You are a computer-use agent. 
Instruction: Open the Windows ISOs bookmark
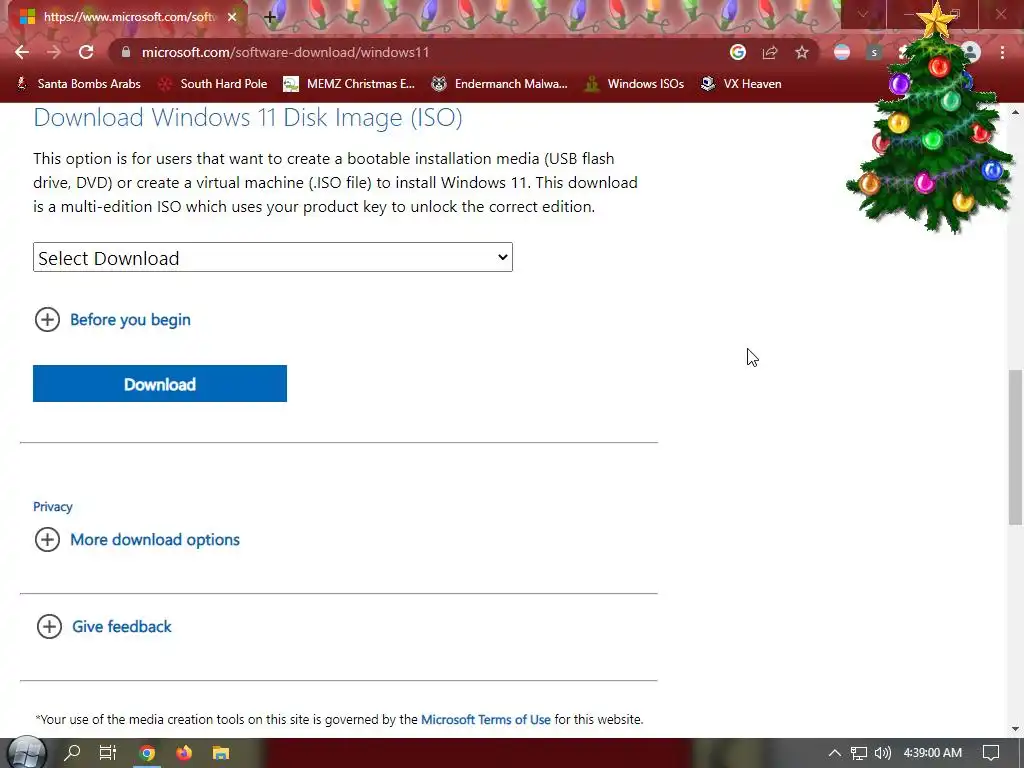(x=634, y=84)
